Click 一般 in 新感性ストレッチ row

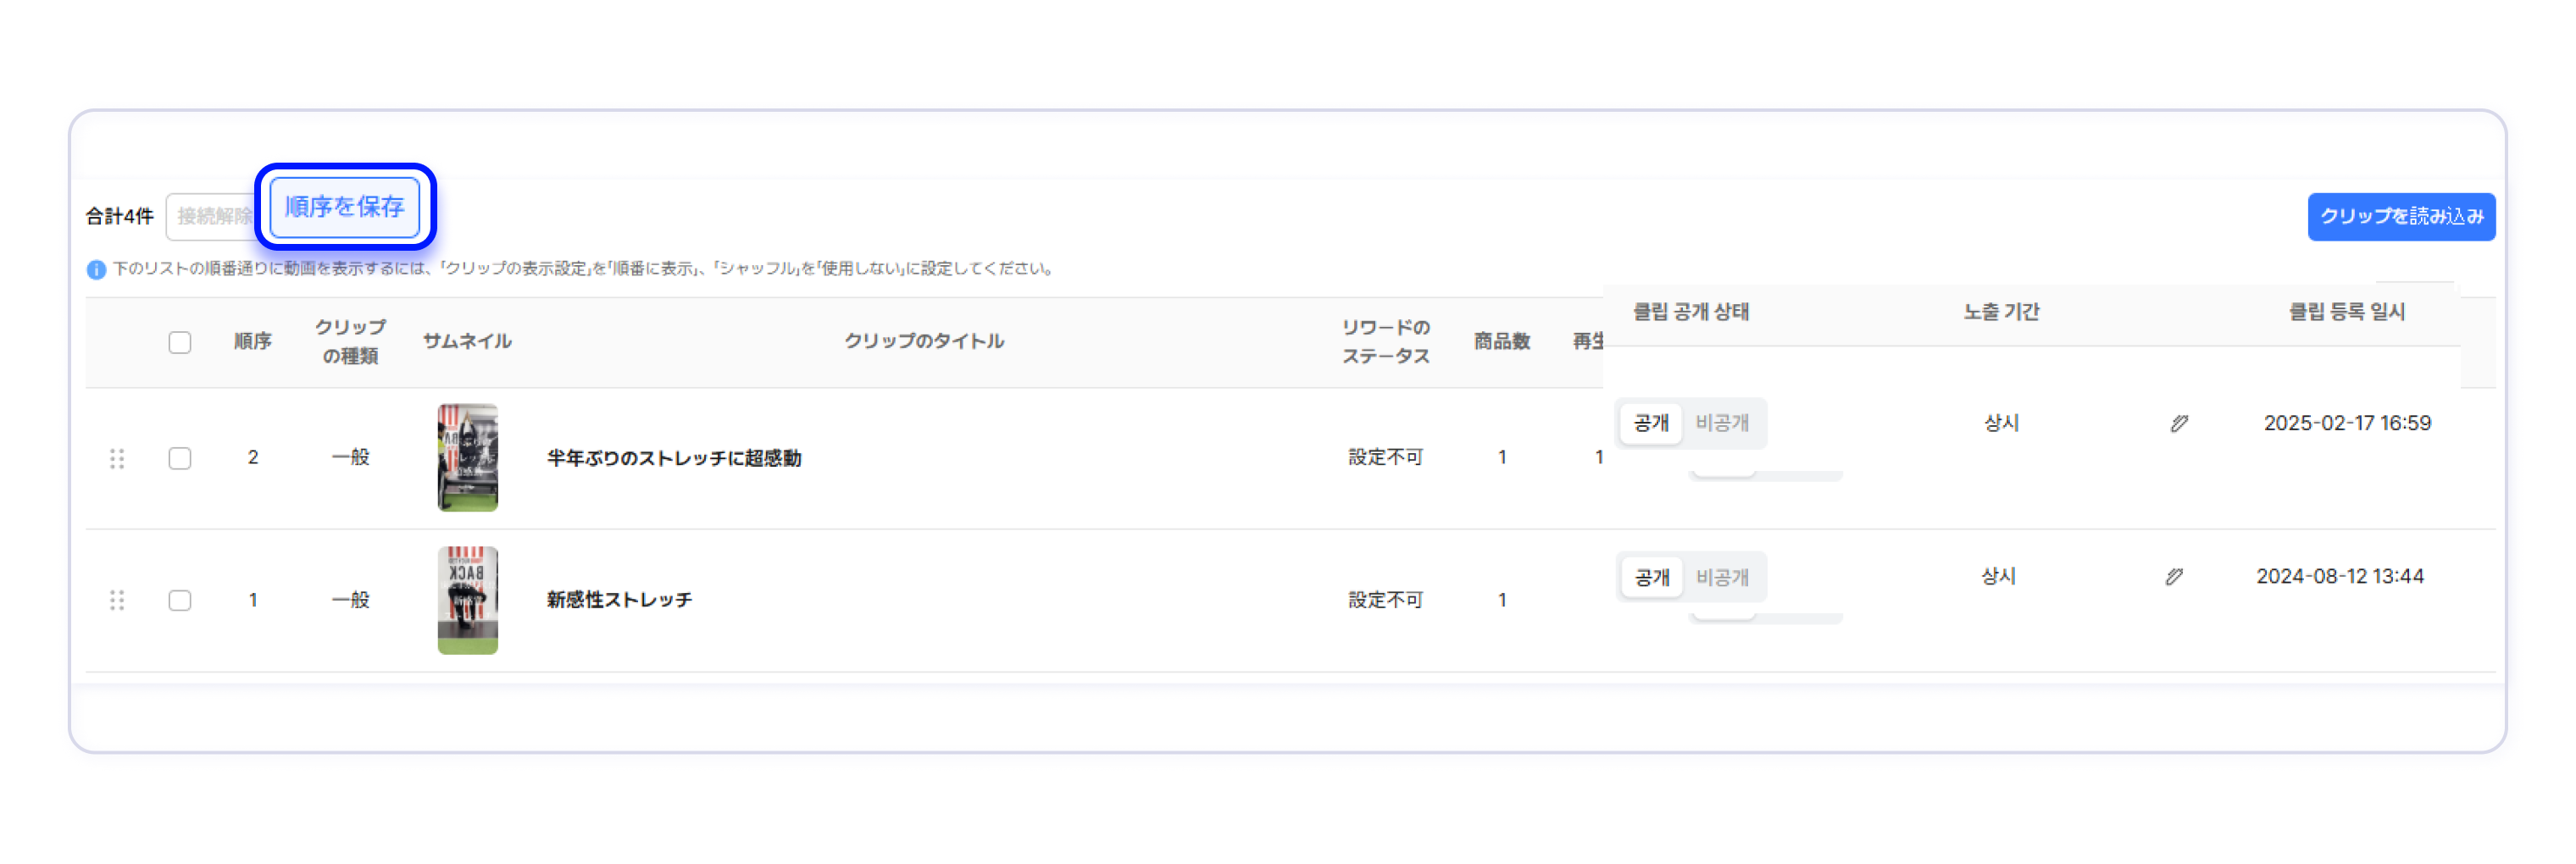(351, 600)
